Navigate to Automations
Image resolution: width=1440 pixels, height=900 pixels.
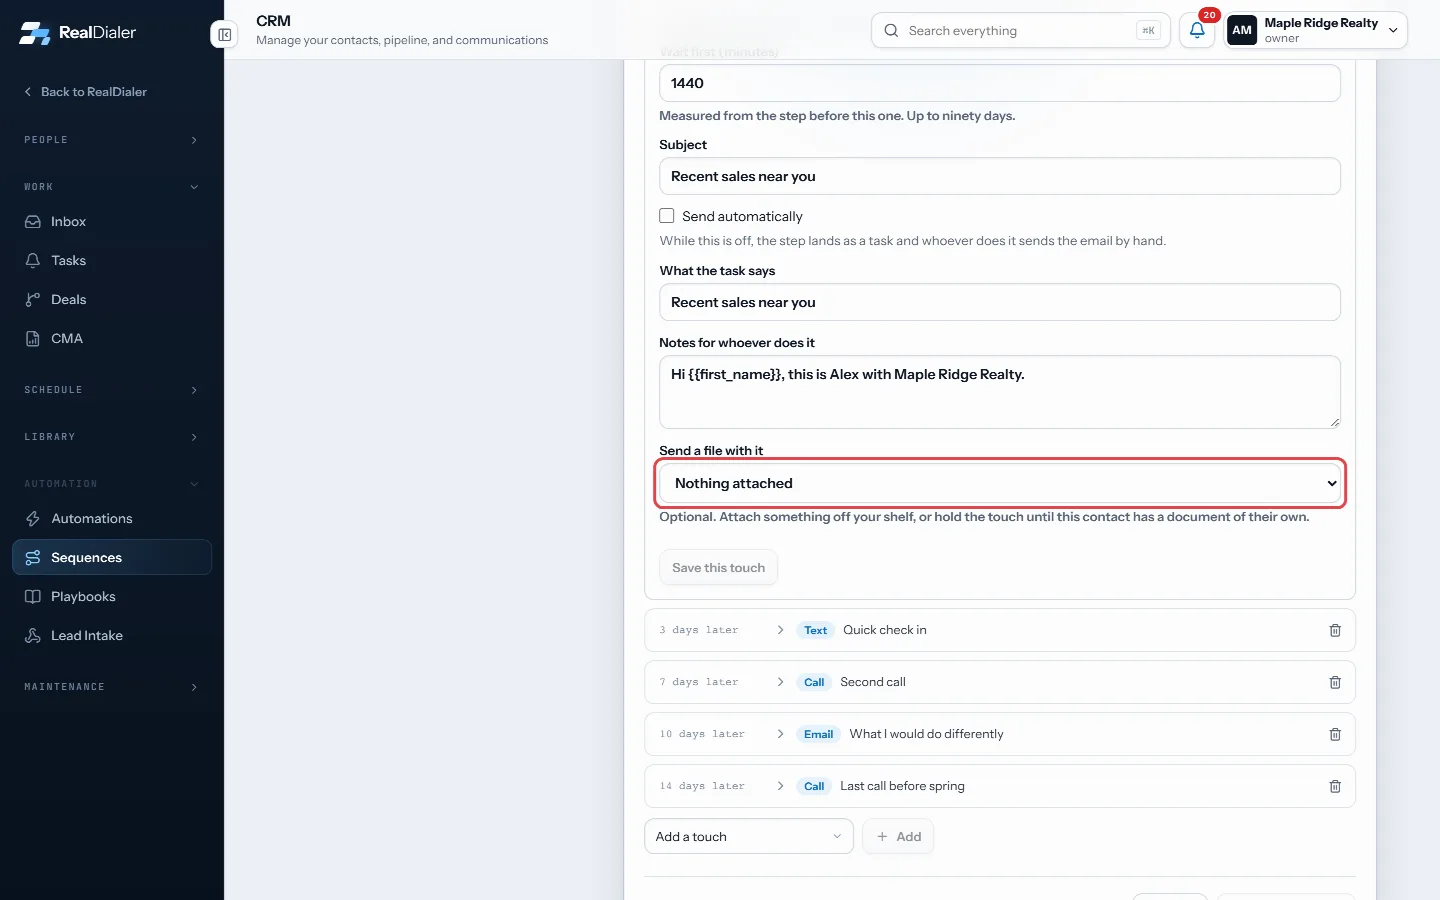[x=112, y=519]
